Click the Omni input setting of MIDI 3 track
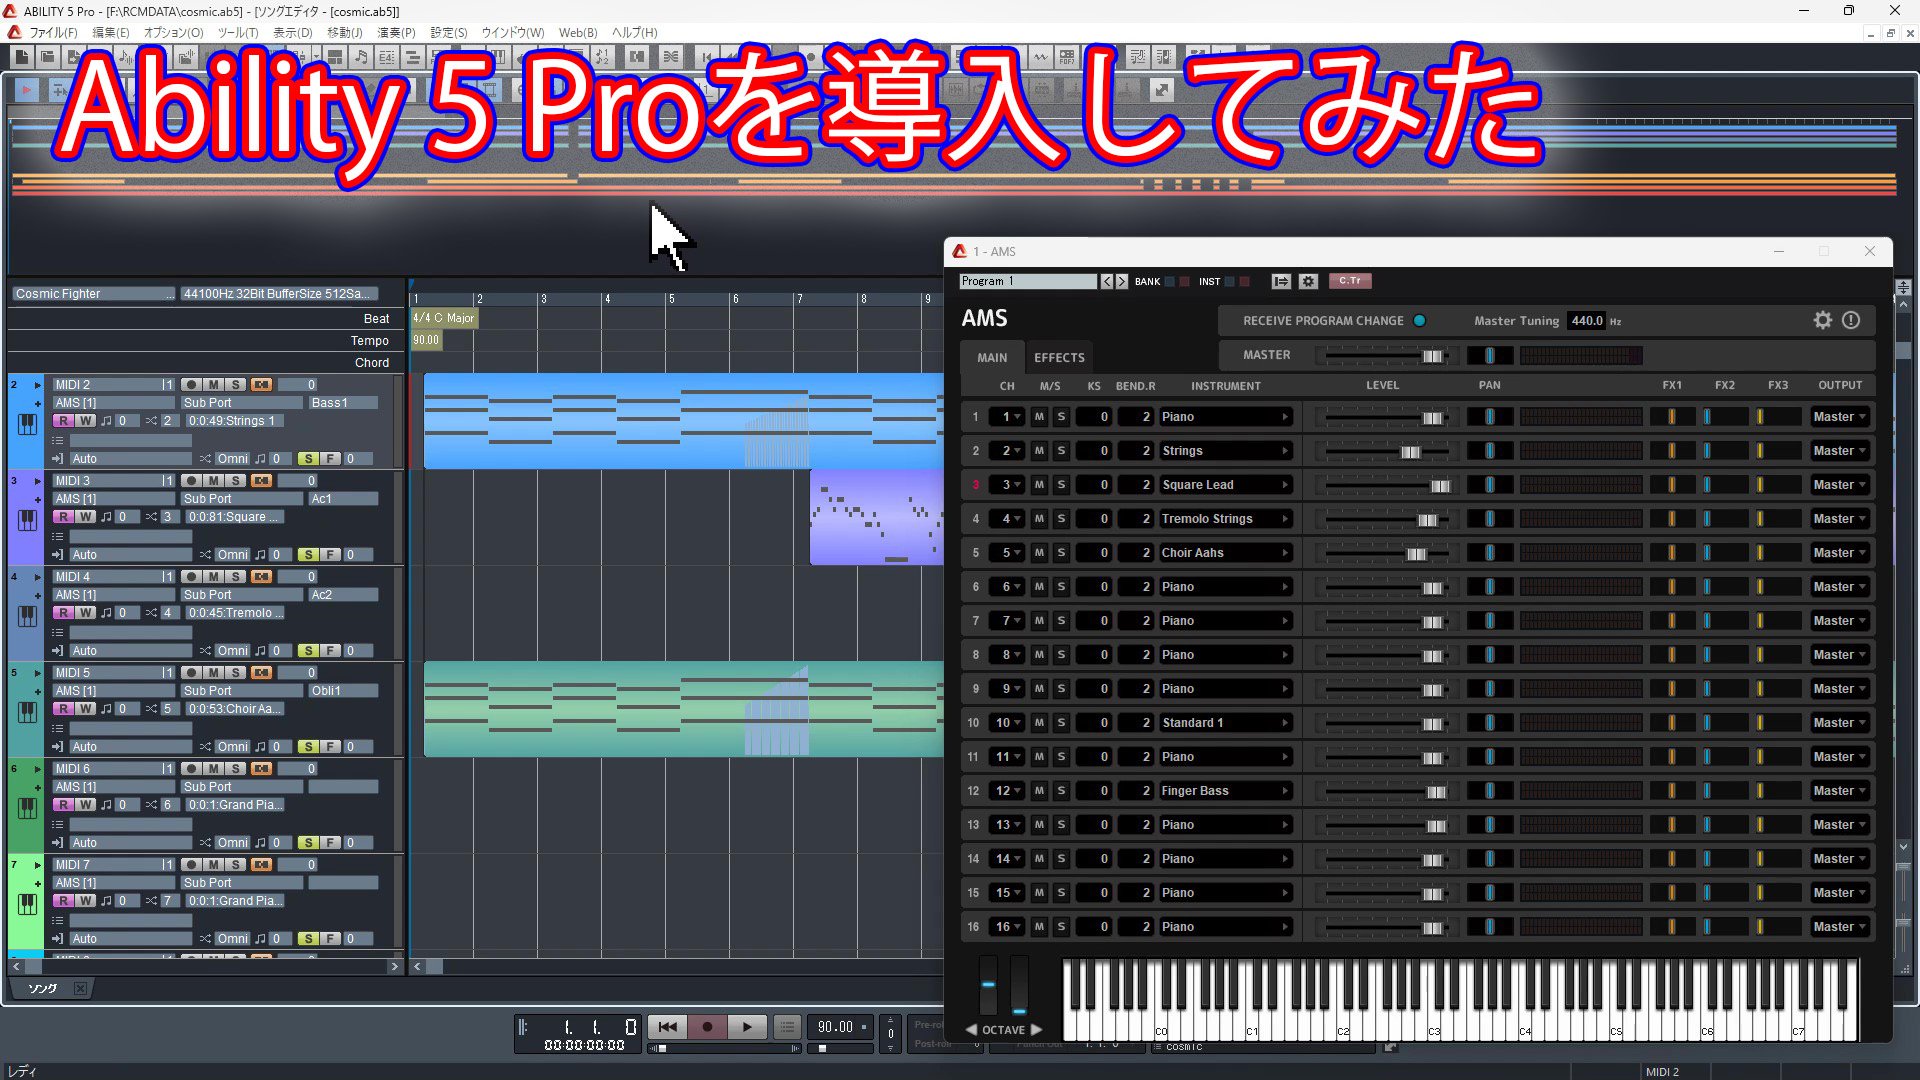 (x=233, y=555)
